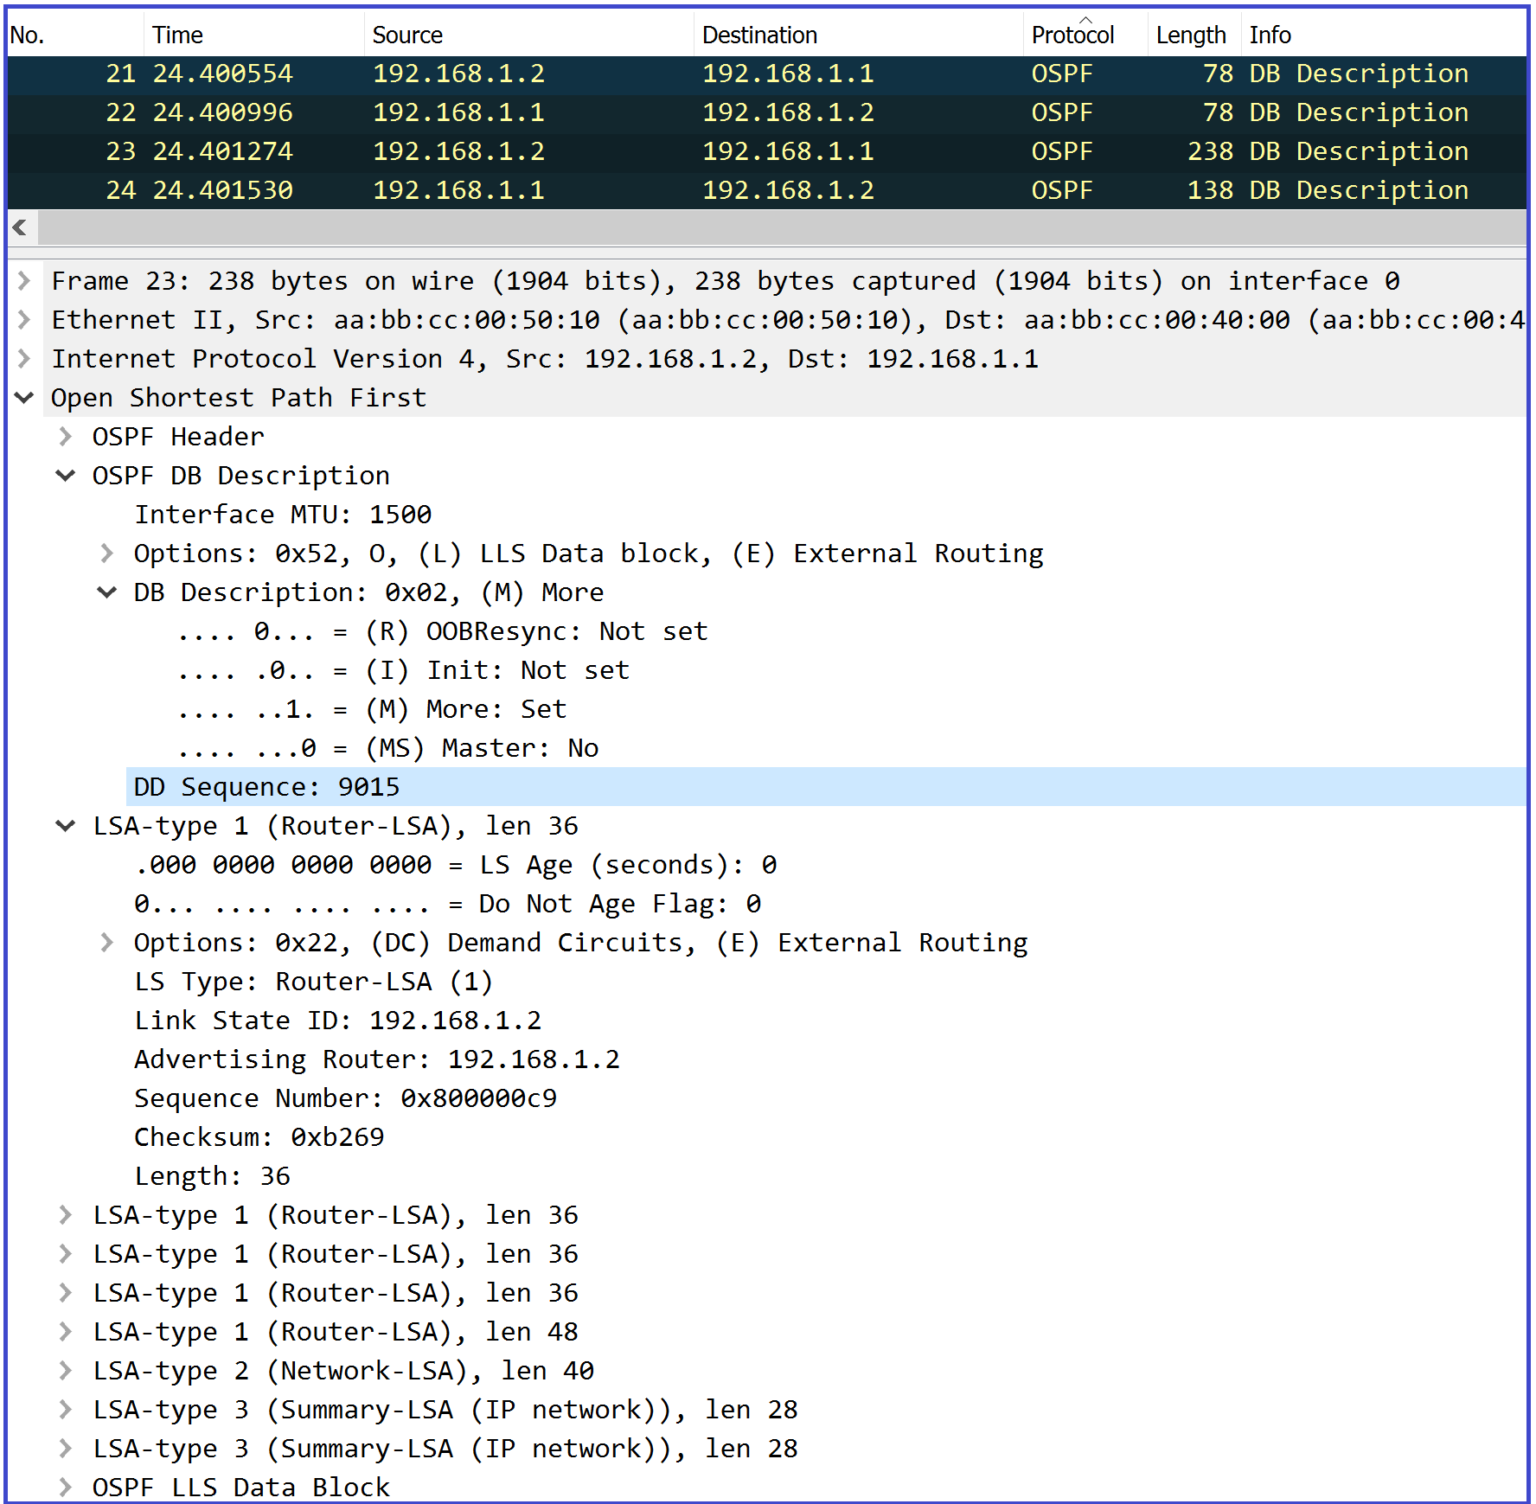The height and width of the screenshot is (1504, 1536).
Task: Expand the Network-LSA len 40 entry
Action: (65, 1371)
